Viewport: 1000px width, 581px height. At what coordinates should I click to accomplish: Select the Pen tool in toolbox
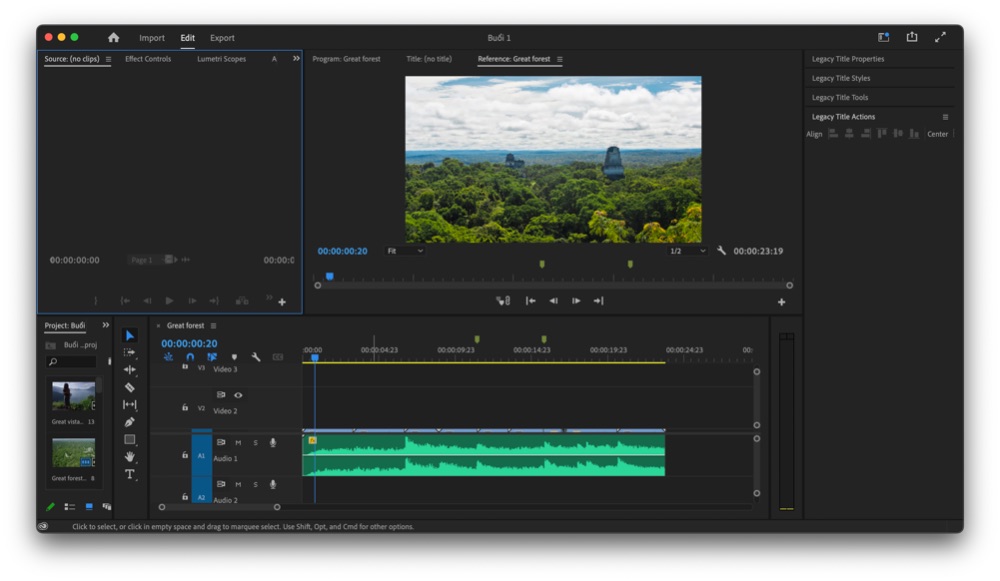[129, 422]
